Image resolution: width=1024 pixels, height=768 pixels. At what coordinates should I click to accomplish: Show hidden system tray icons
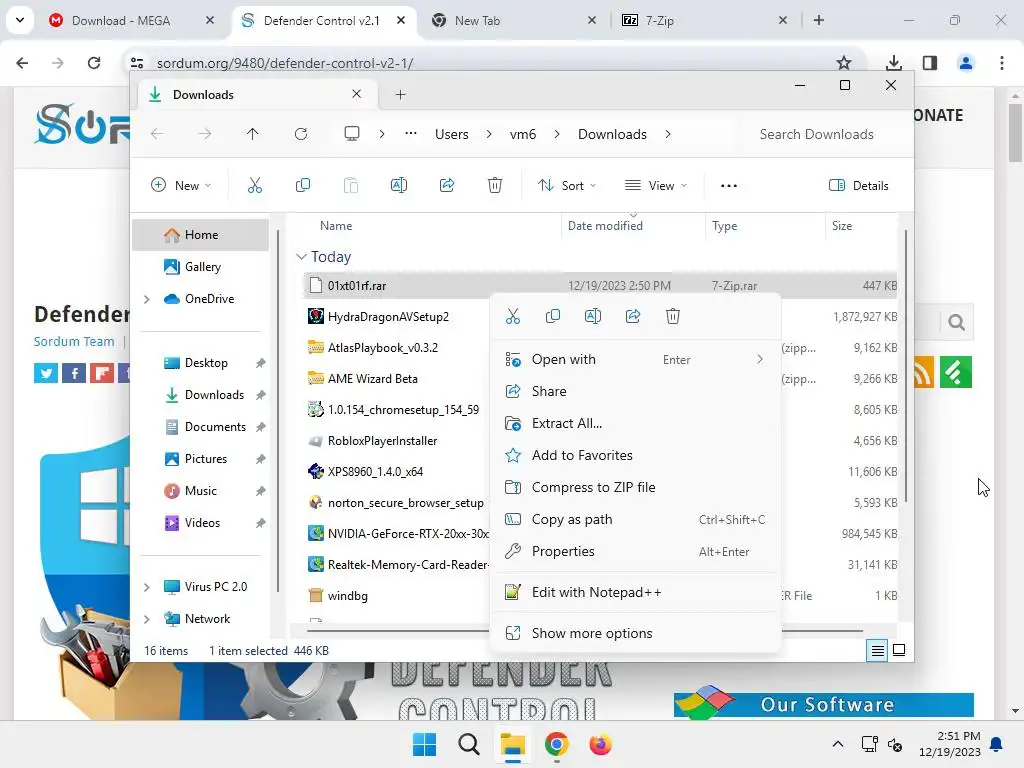[838, 744]
